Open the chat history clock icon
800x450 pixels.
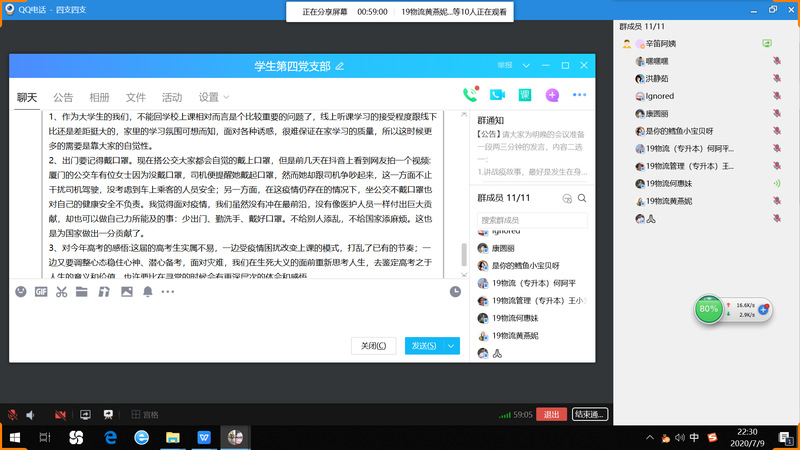pos(455,292)
